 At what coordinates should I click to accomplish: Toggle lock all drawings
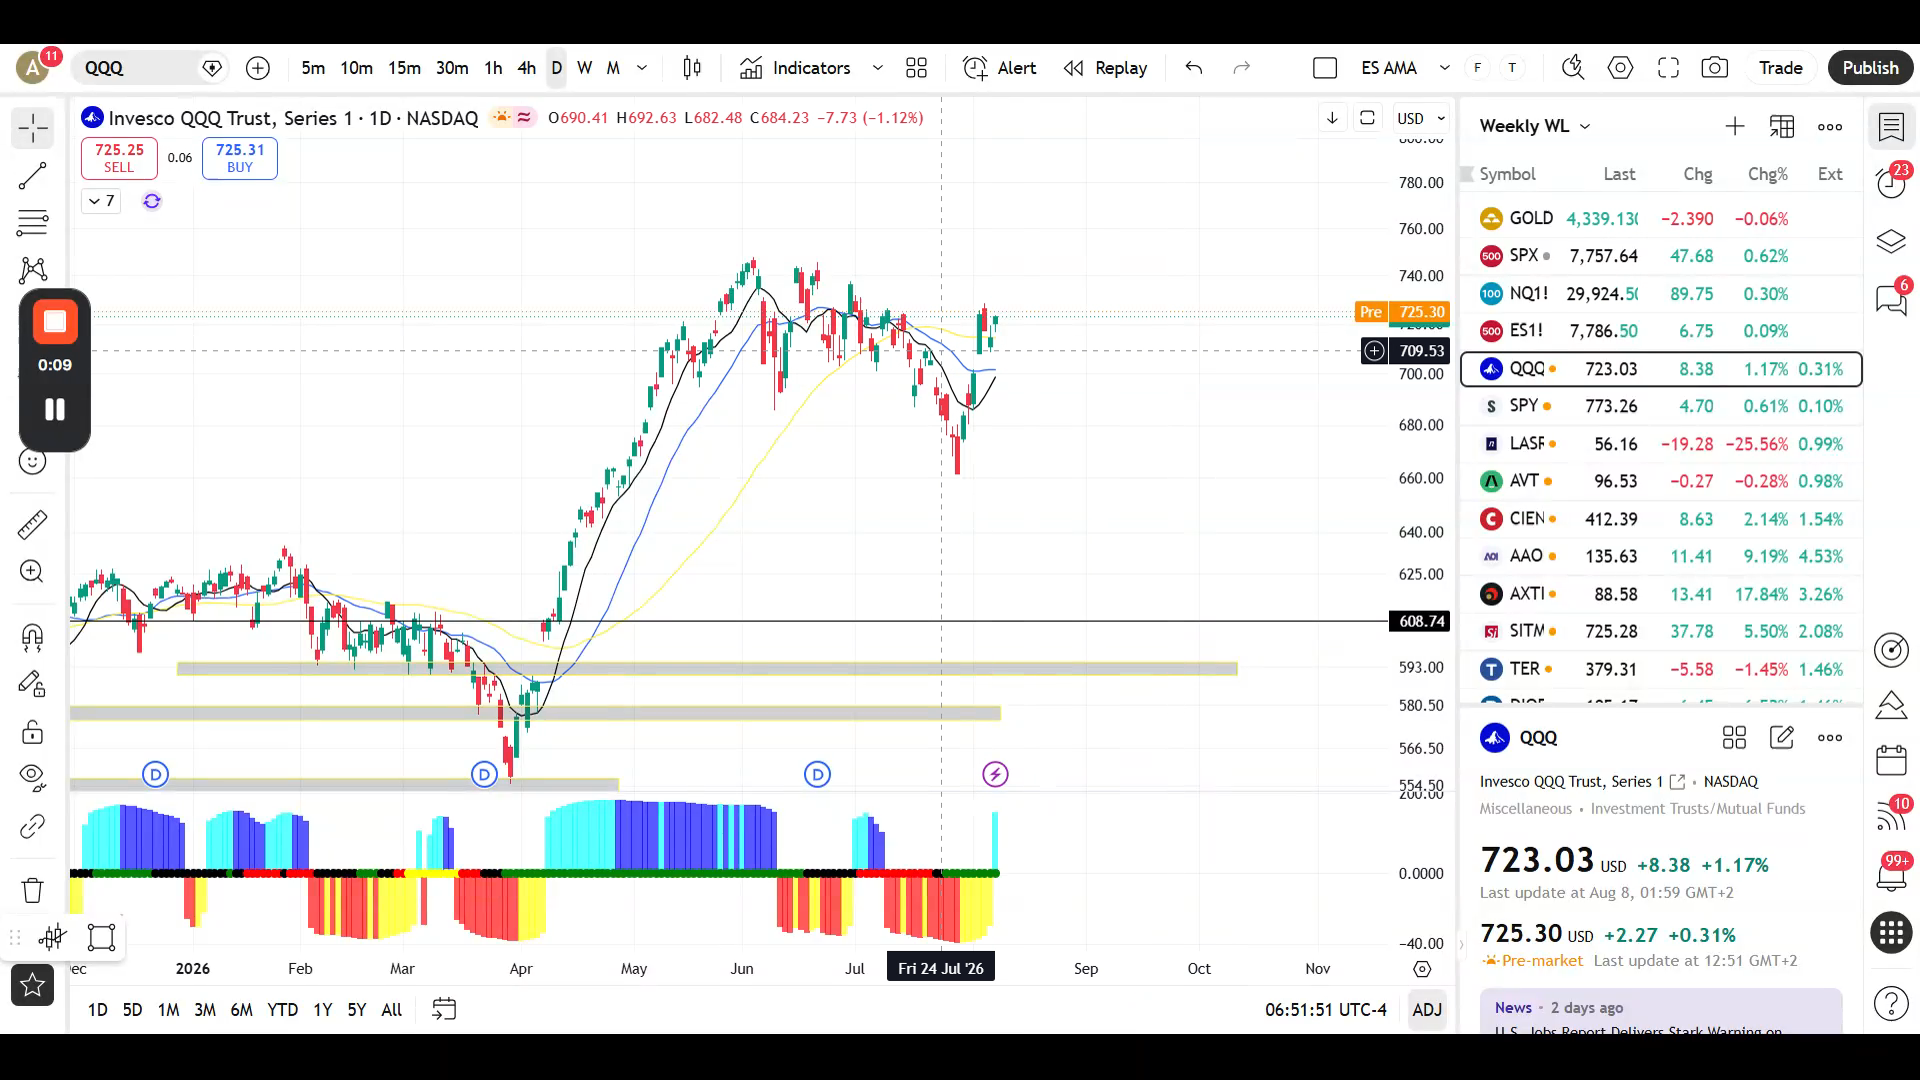pyautogui.click(x=33, y=732)
